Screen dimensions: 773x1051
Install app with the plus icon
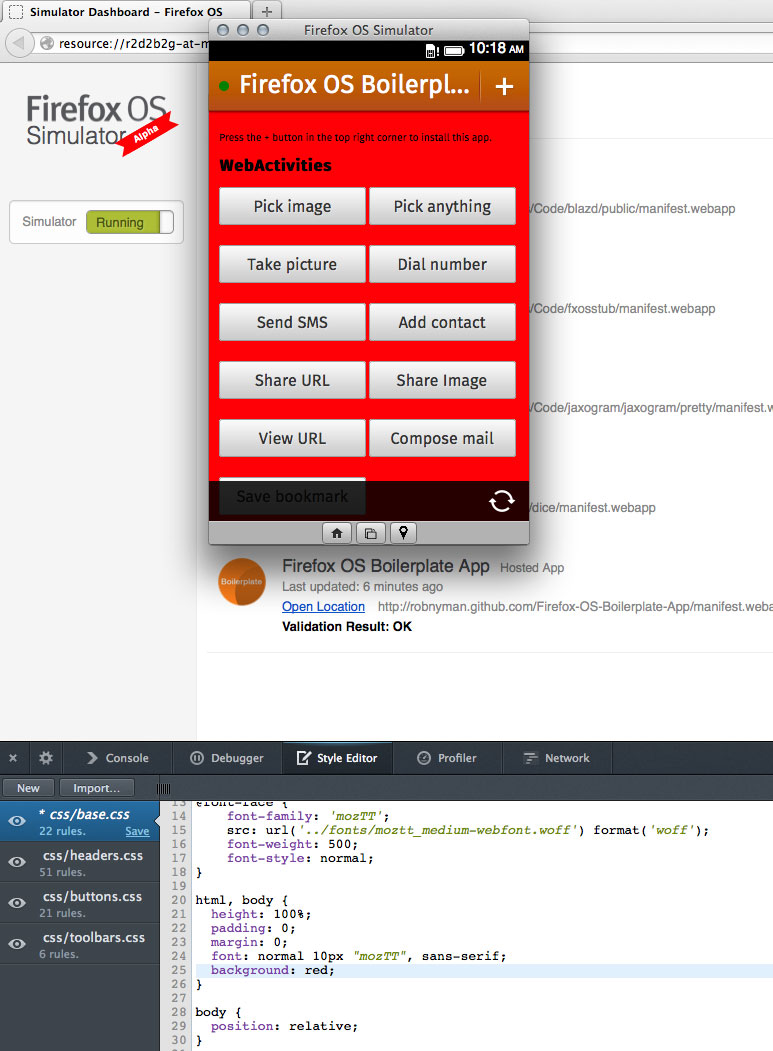click(504, 86)
